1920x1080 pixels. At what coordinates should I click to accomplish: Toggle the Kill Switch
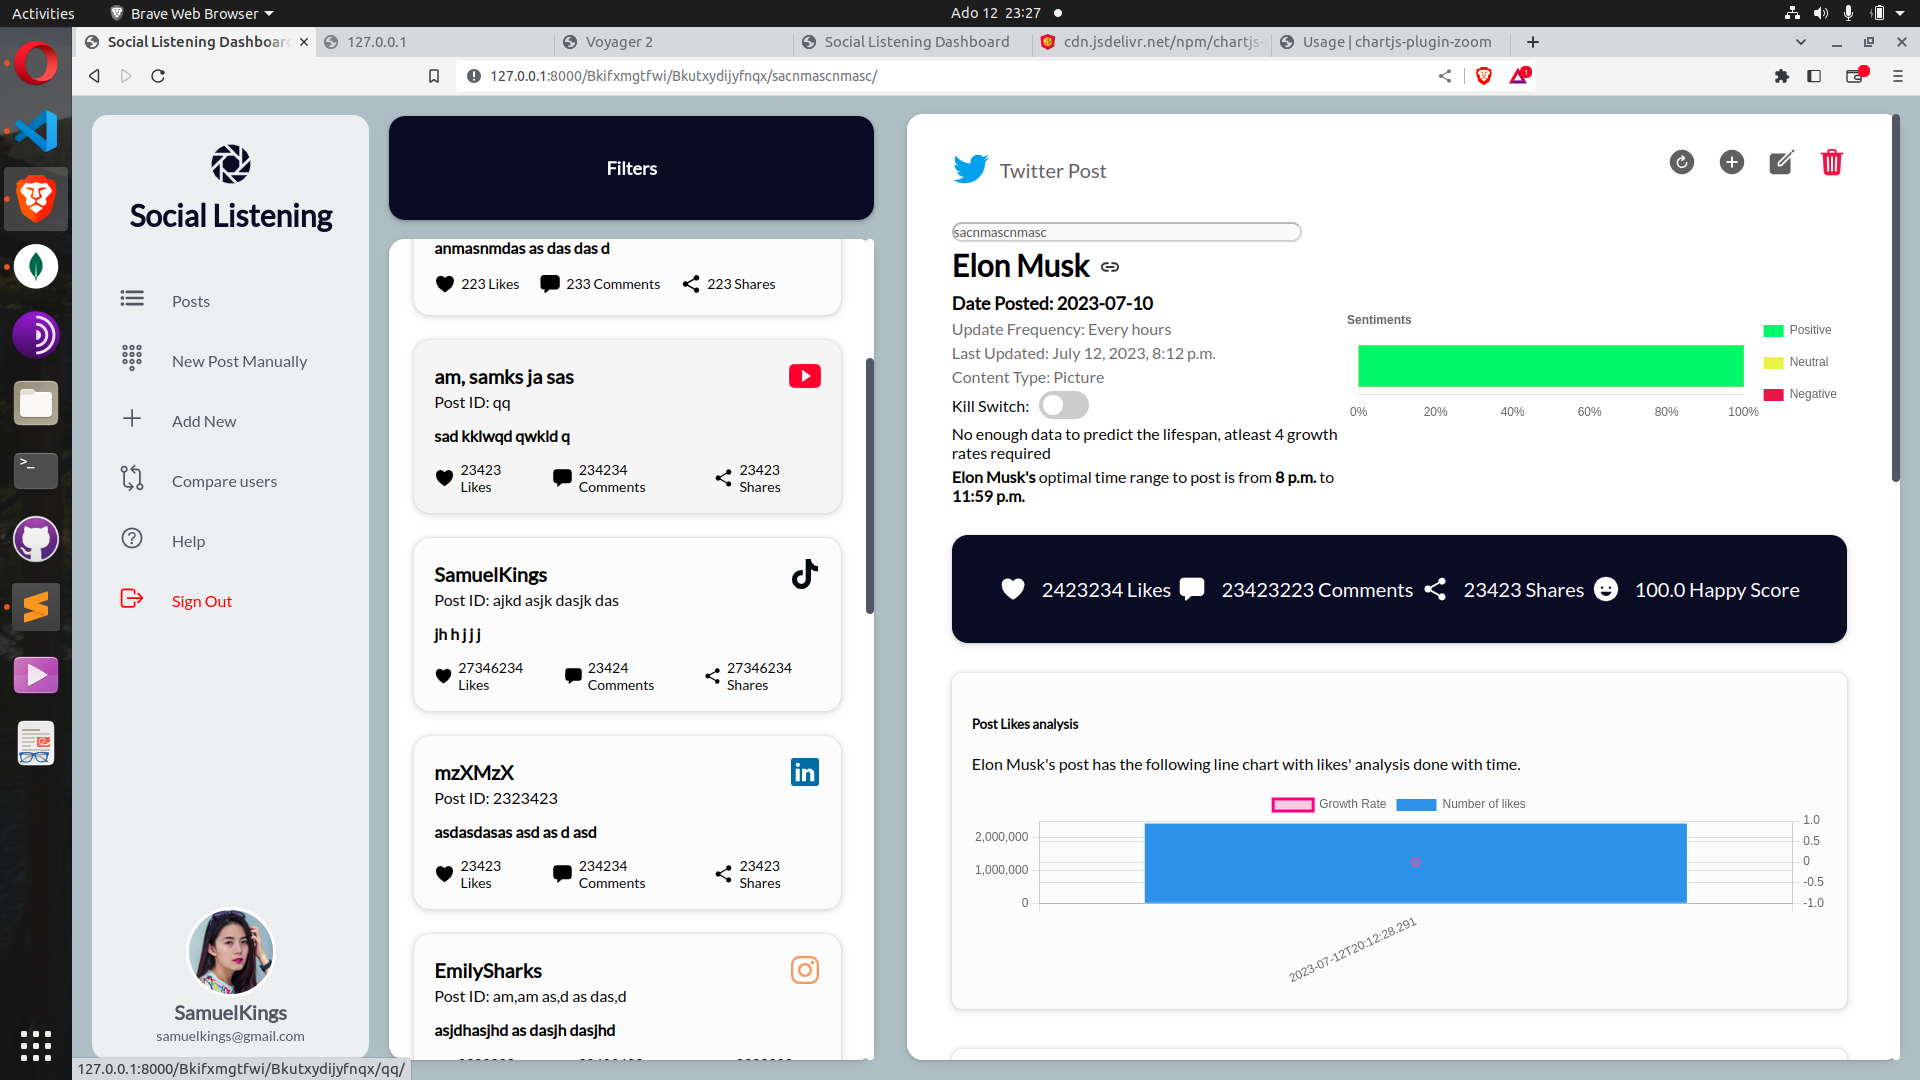pyautogui.click(x=1063, y=406)
